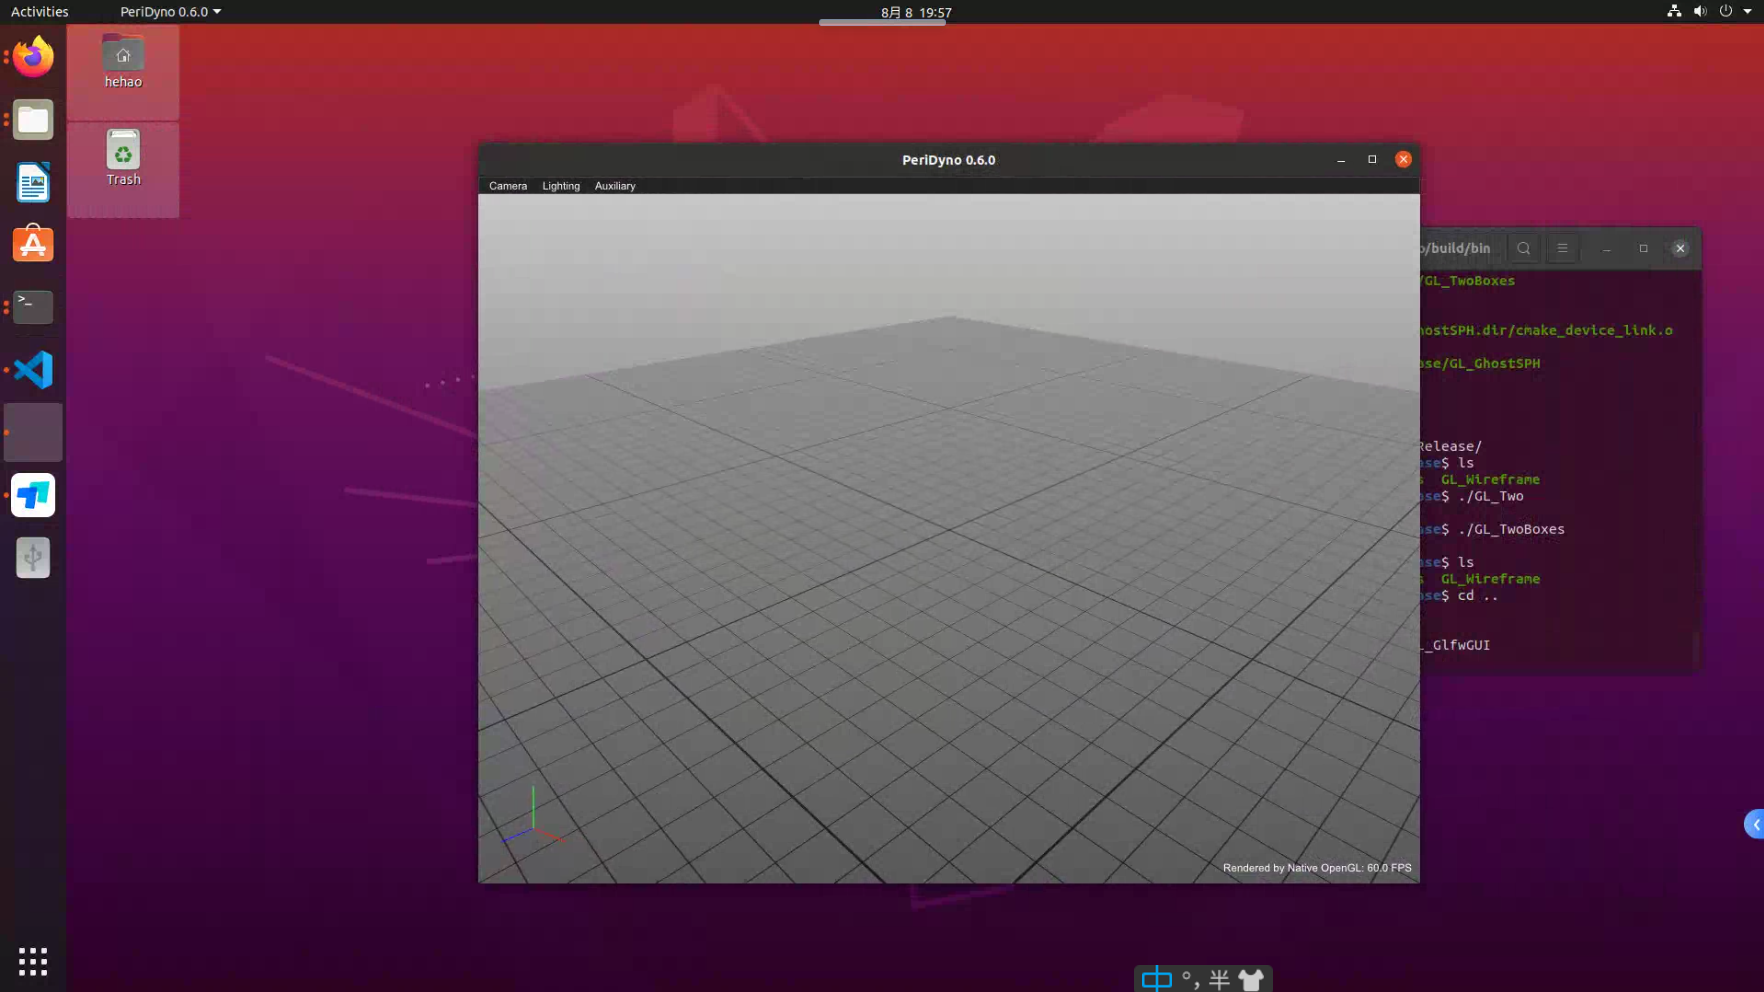1764x992 pixels.
Task: Open LibreOffice Writer from dock
Action: point(33,183)
